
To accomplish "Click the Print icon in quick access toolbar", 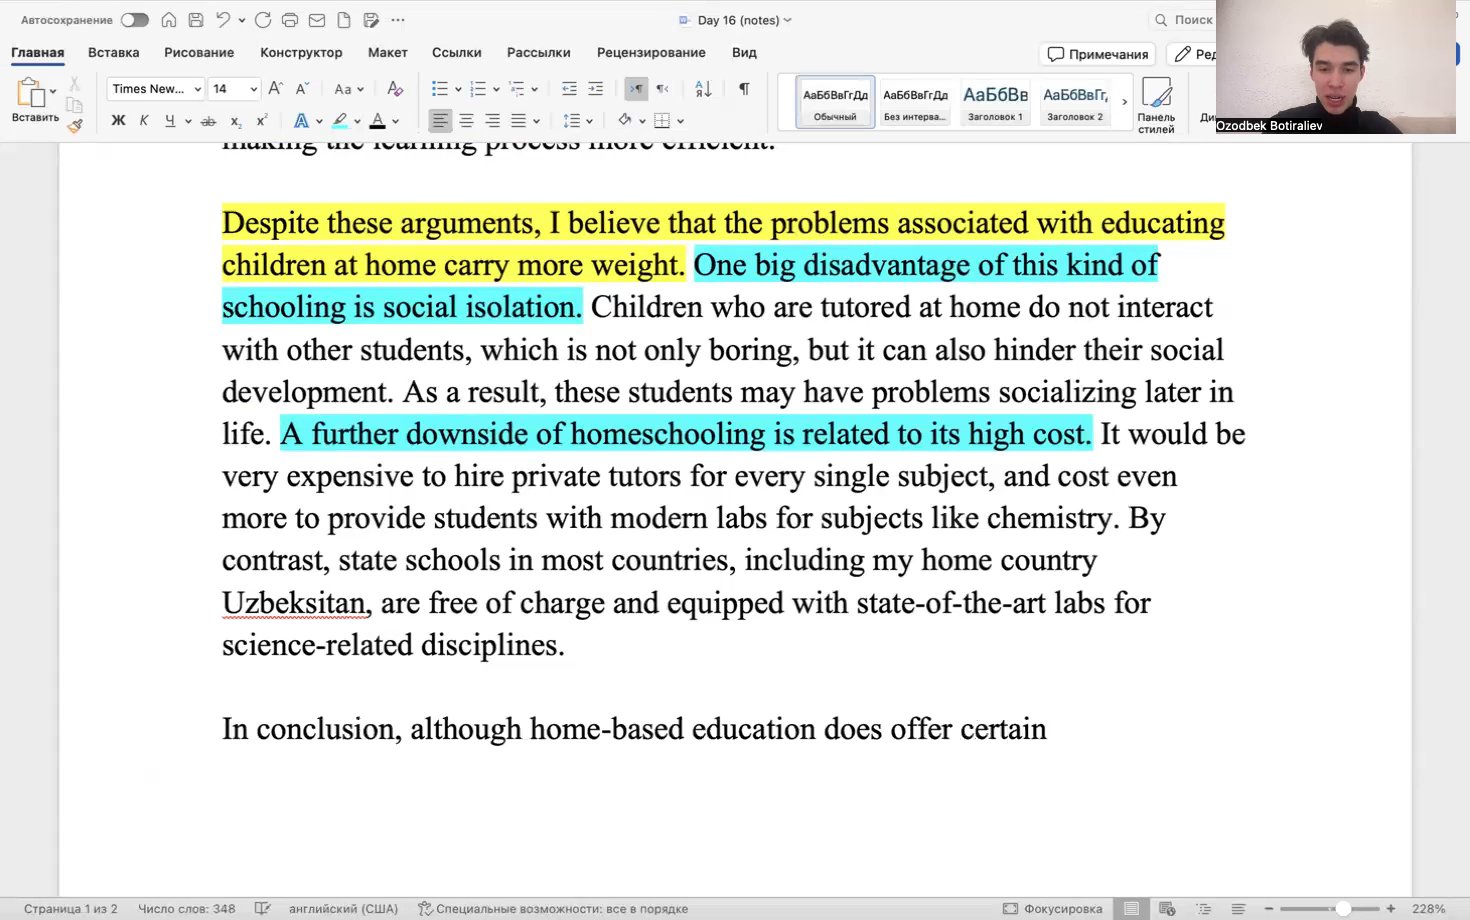I will (288, 19).
